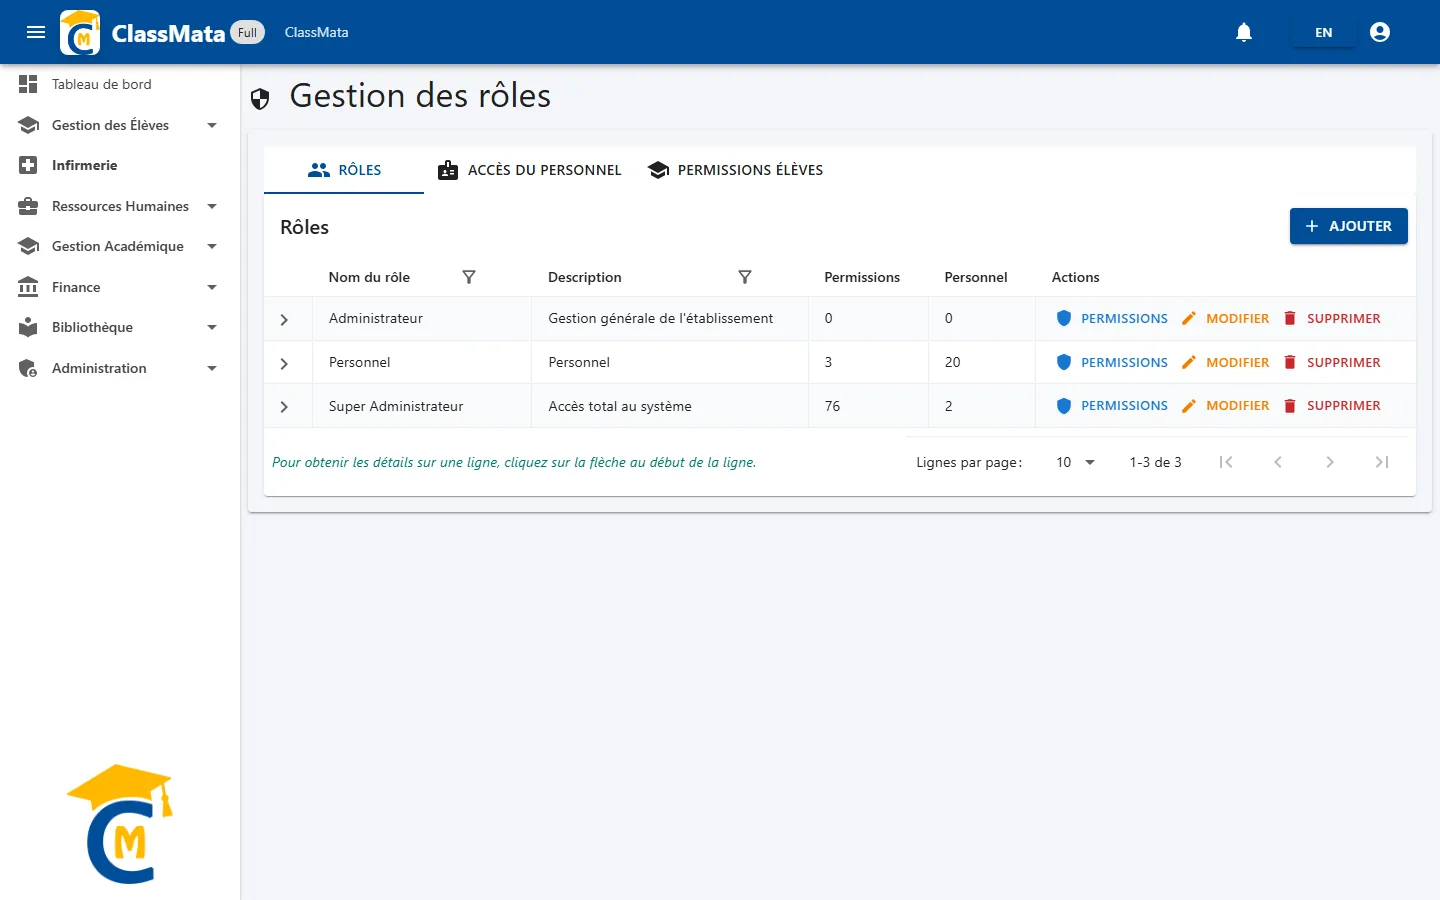Screen dimensions: 1440x900
Task: Switch language with the EN button
Action: click(x=1323, y=32)
